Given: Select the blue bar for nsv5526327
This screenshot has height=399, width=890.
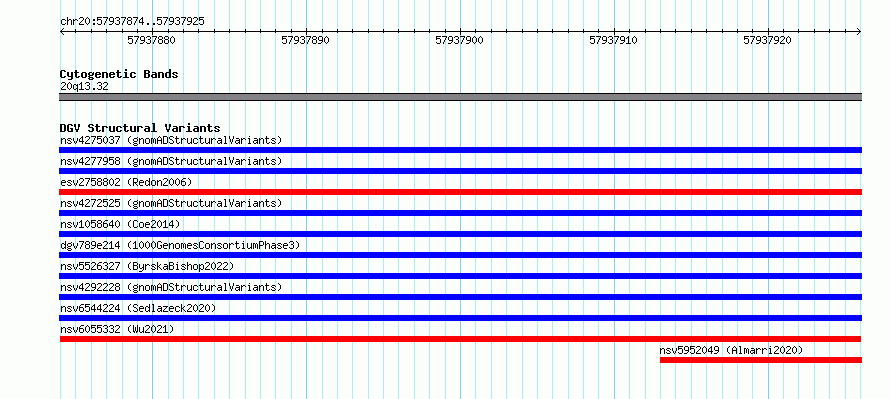Looking at the screenshot, I should click(x=460, y=276).
